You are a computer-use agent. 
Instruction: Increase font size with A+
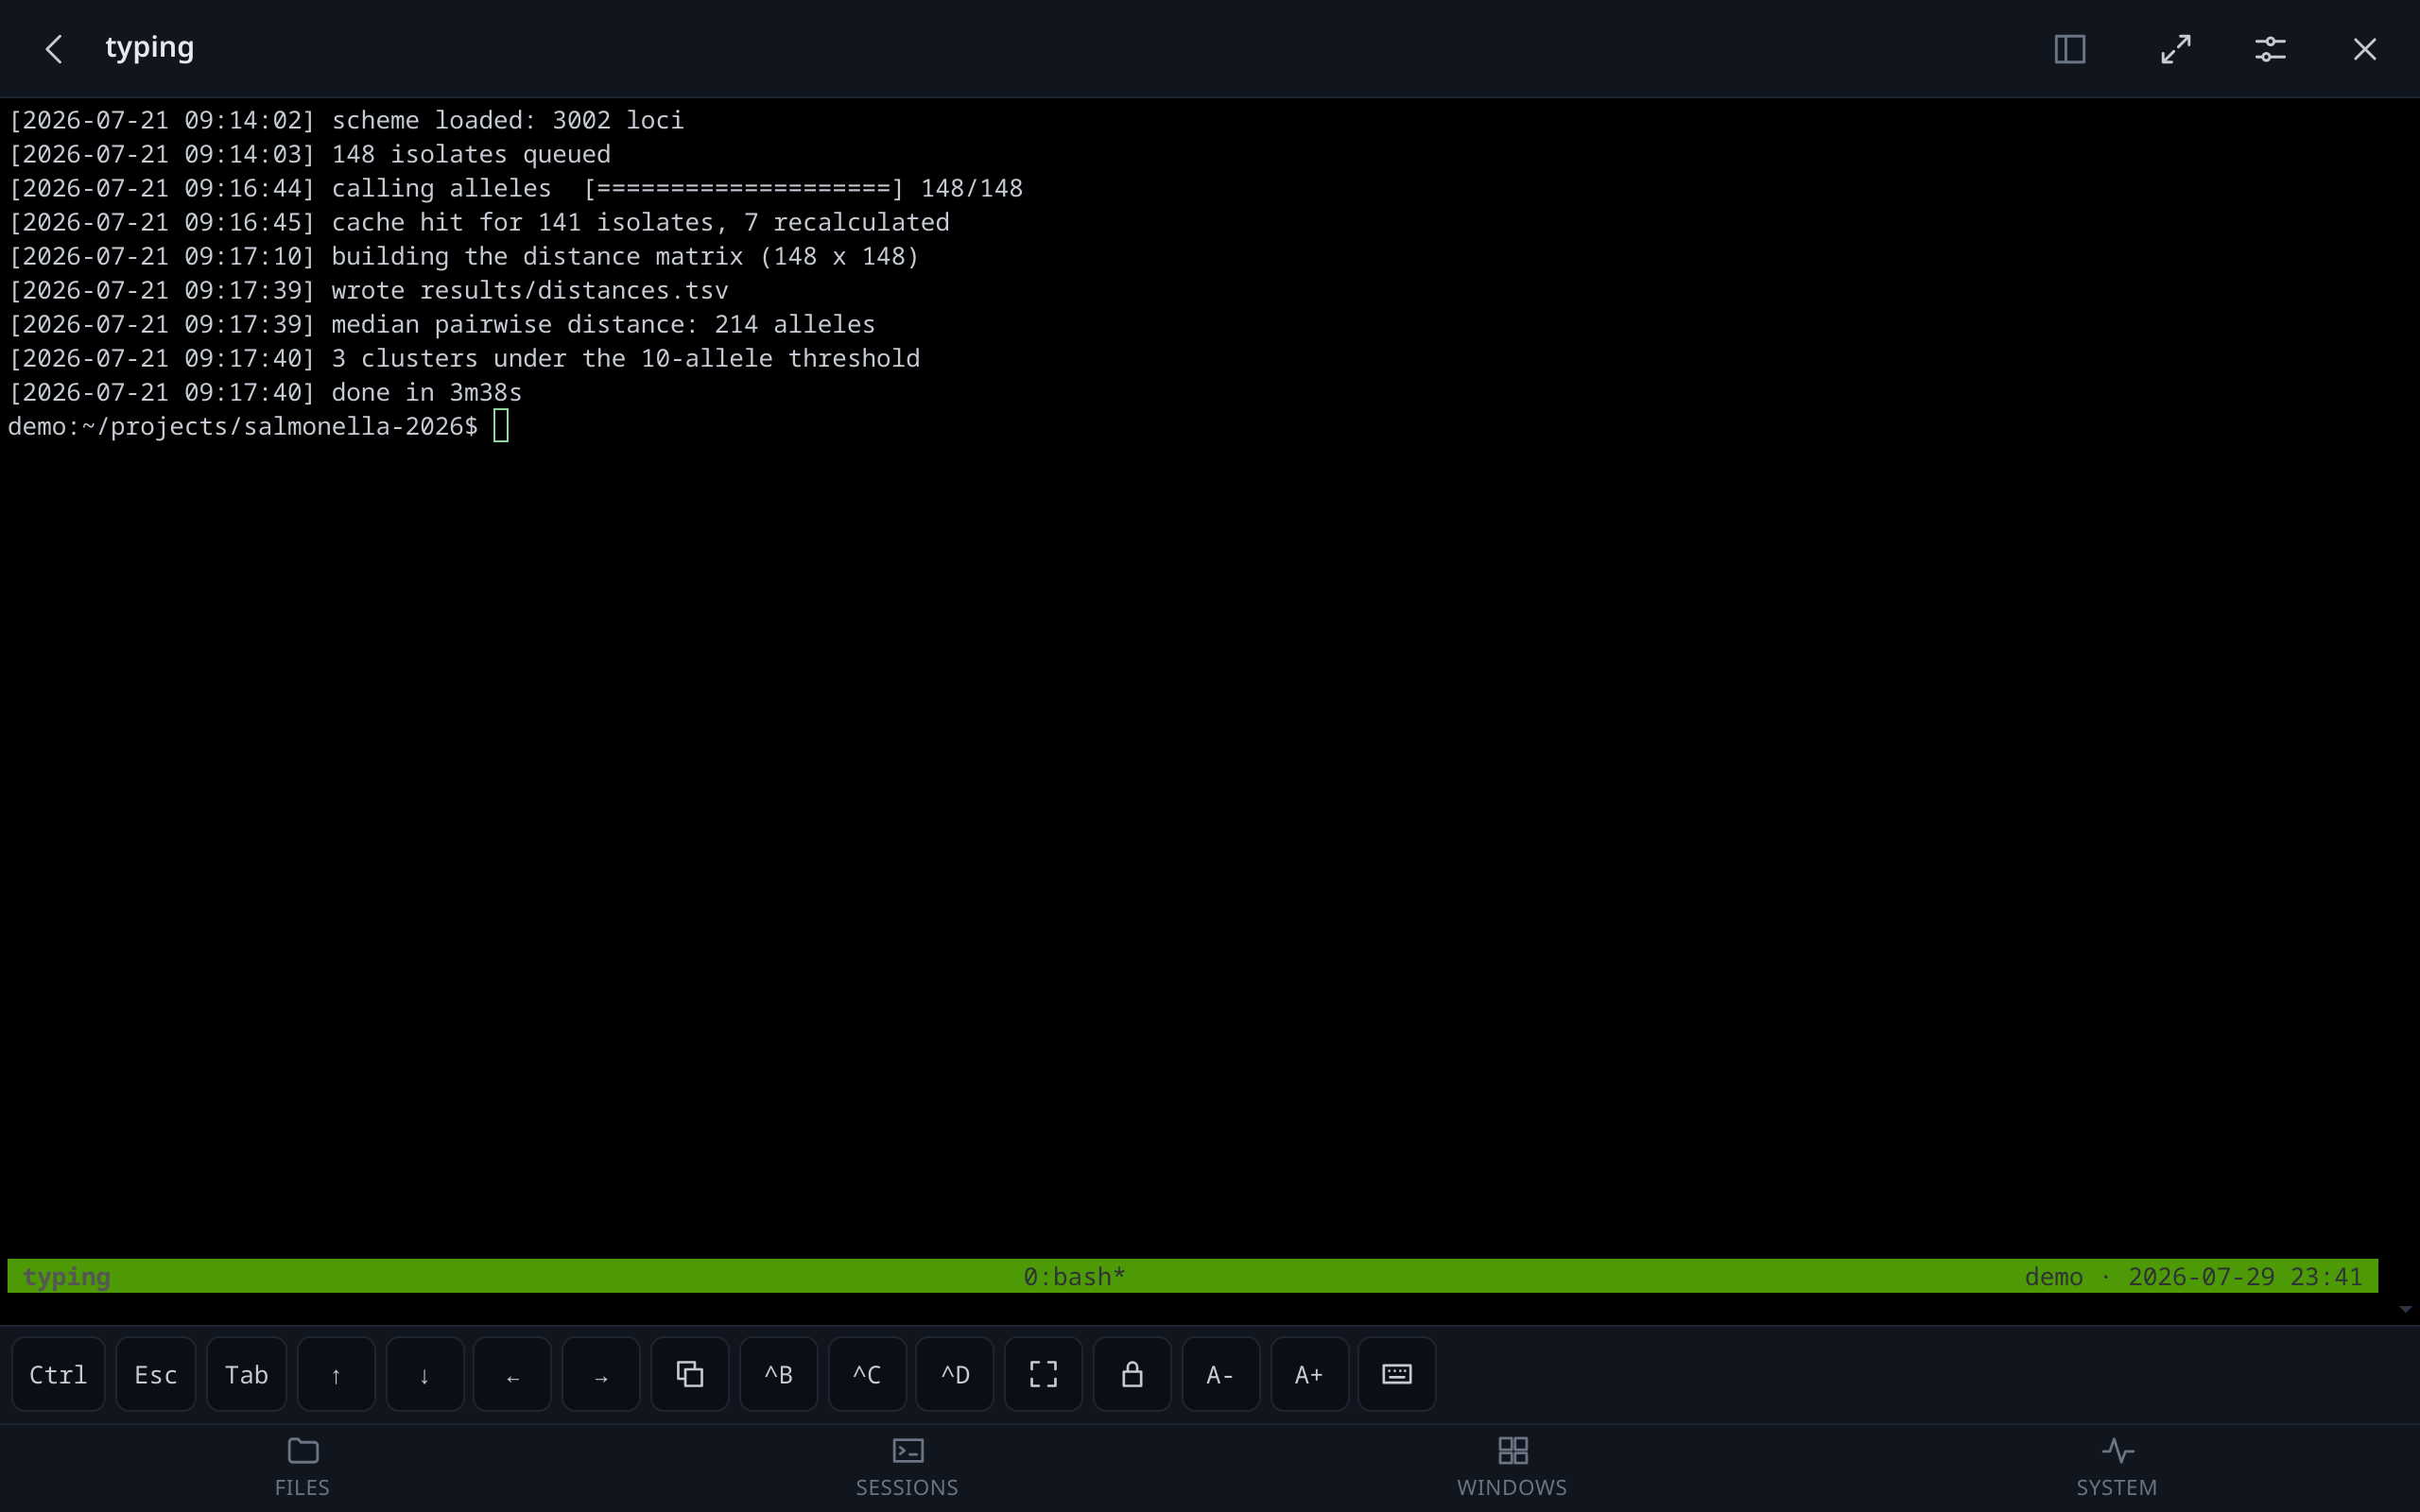[x=1310, y=1374]
